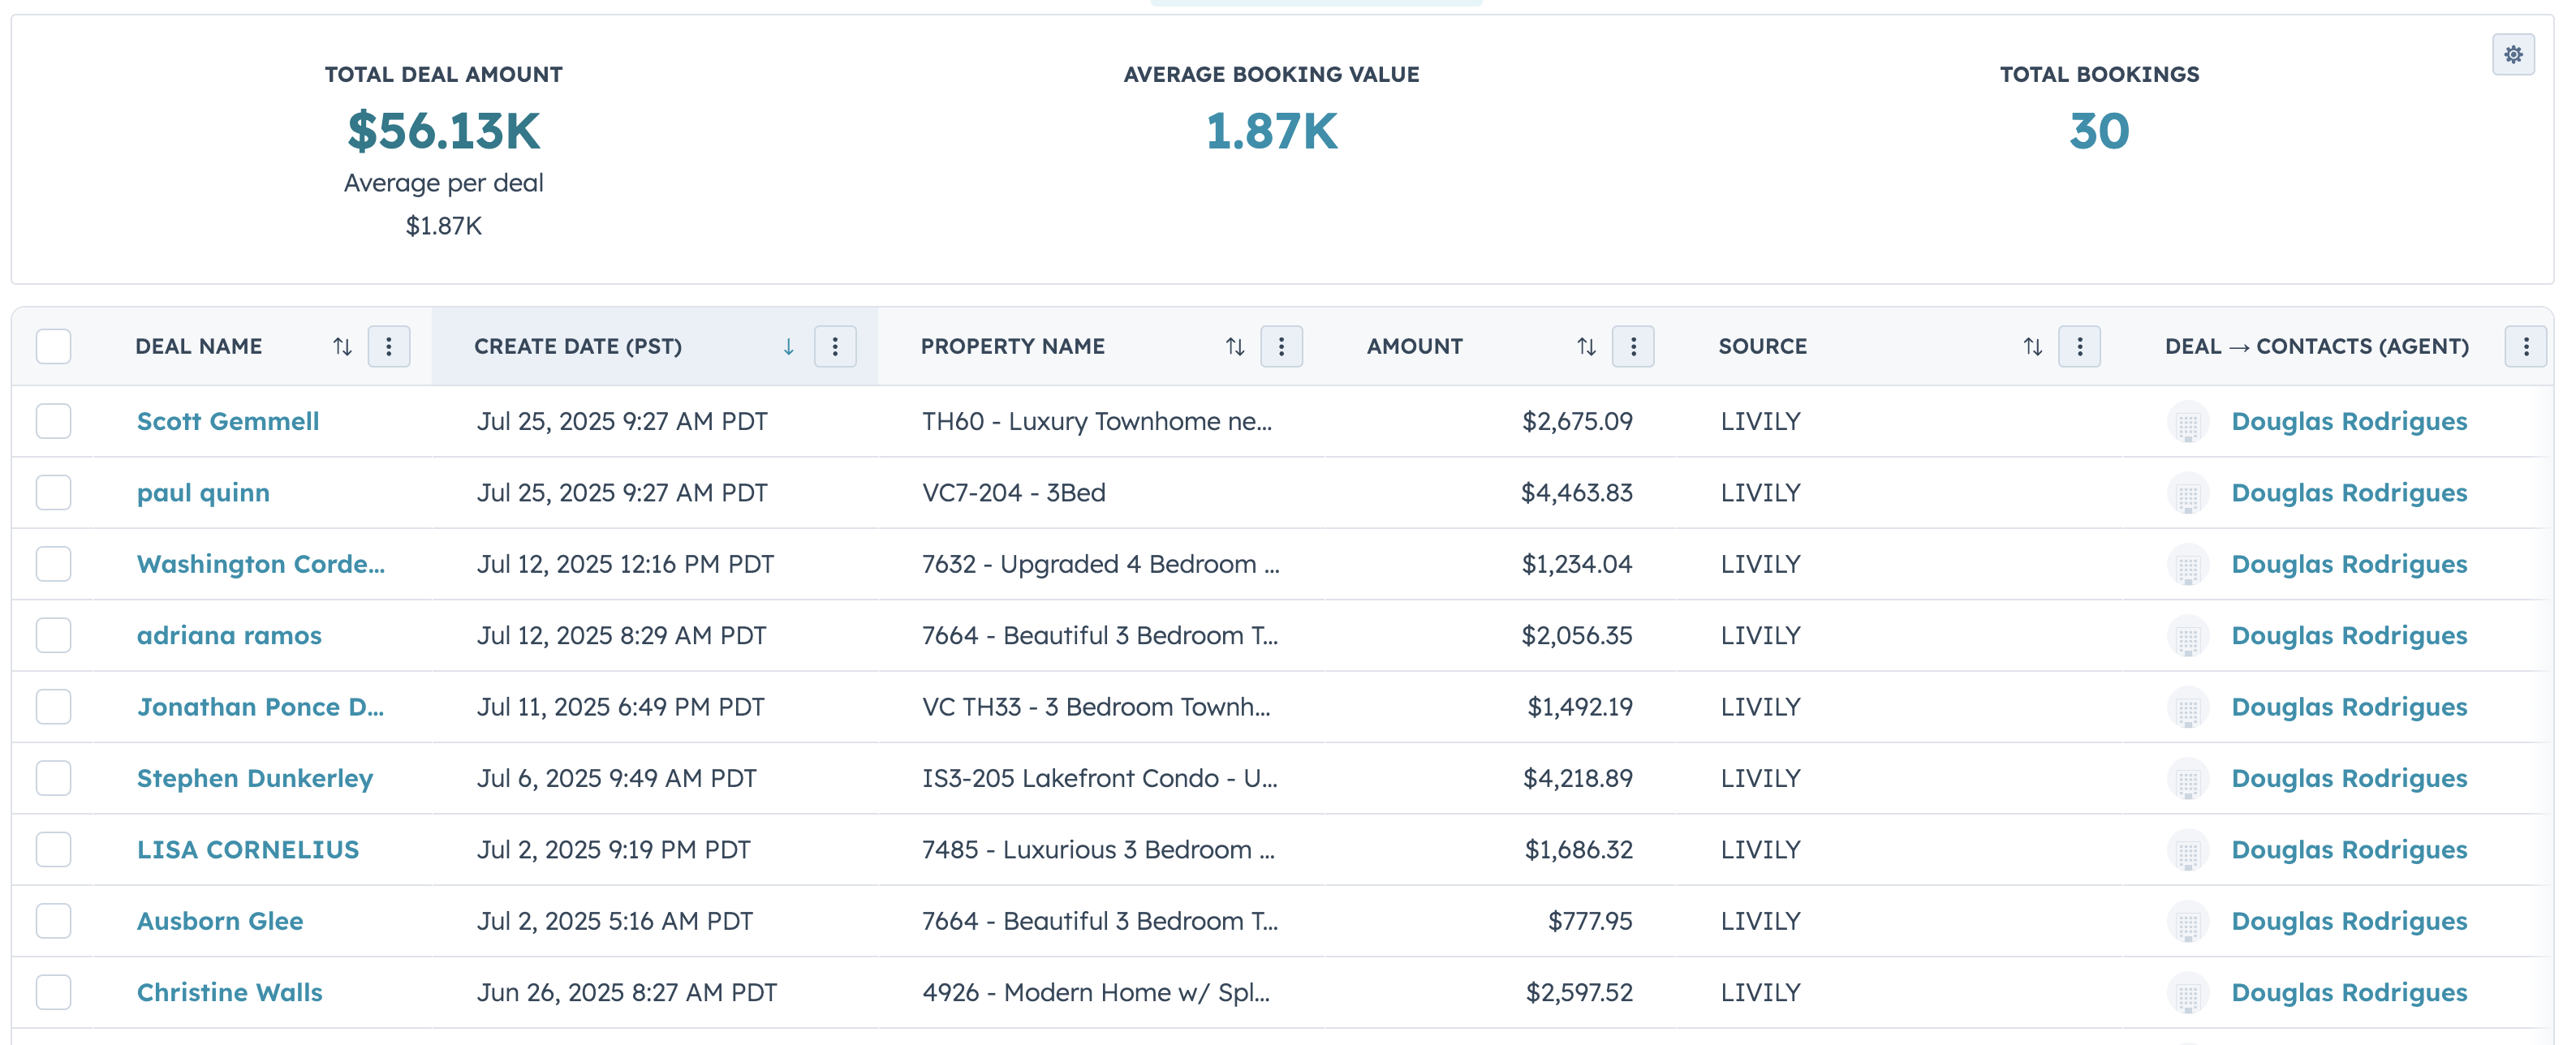
Task: Click company avatar icon in Christine Walls row
Action: point(2187,993)
